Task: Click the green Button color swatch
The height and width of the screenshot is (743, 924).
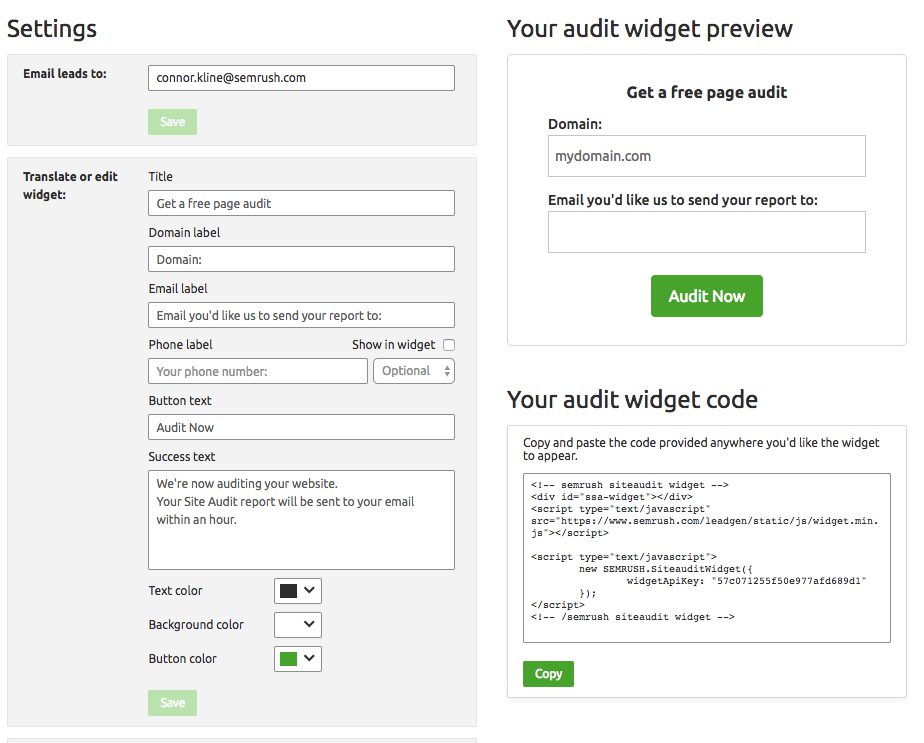Action: click(x=288, y=659)
